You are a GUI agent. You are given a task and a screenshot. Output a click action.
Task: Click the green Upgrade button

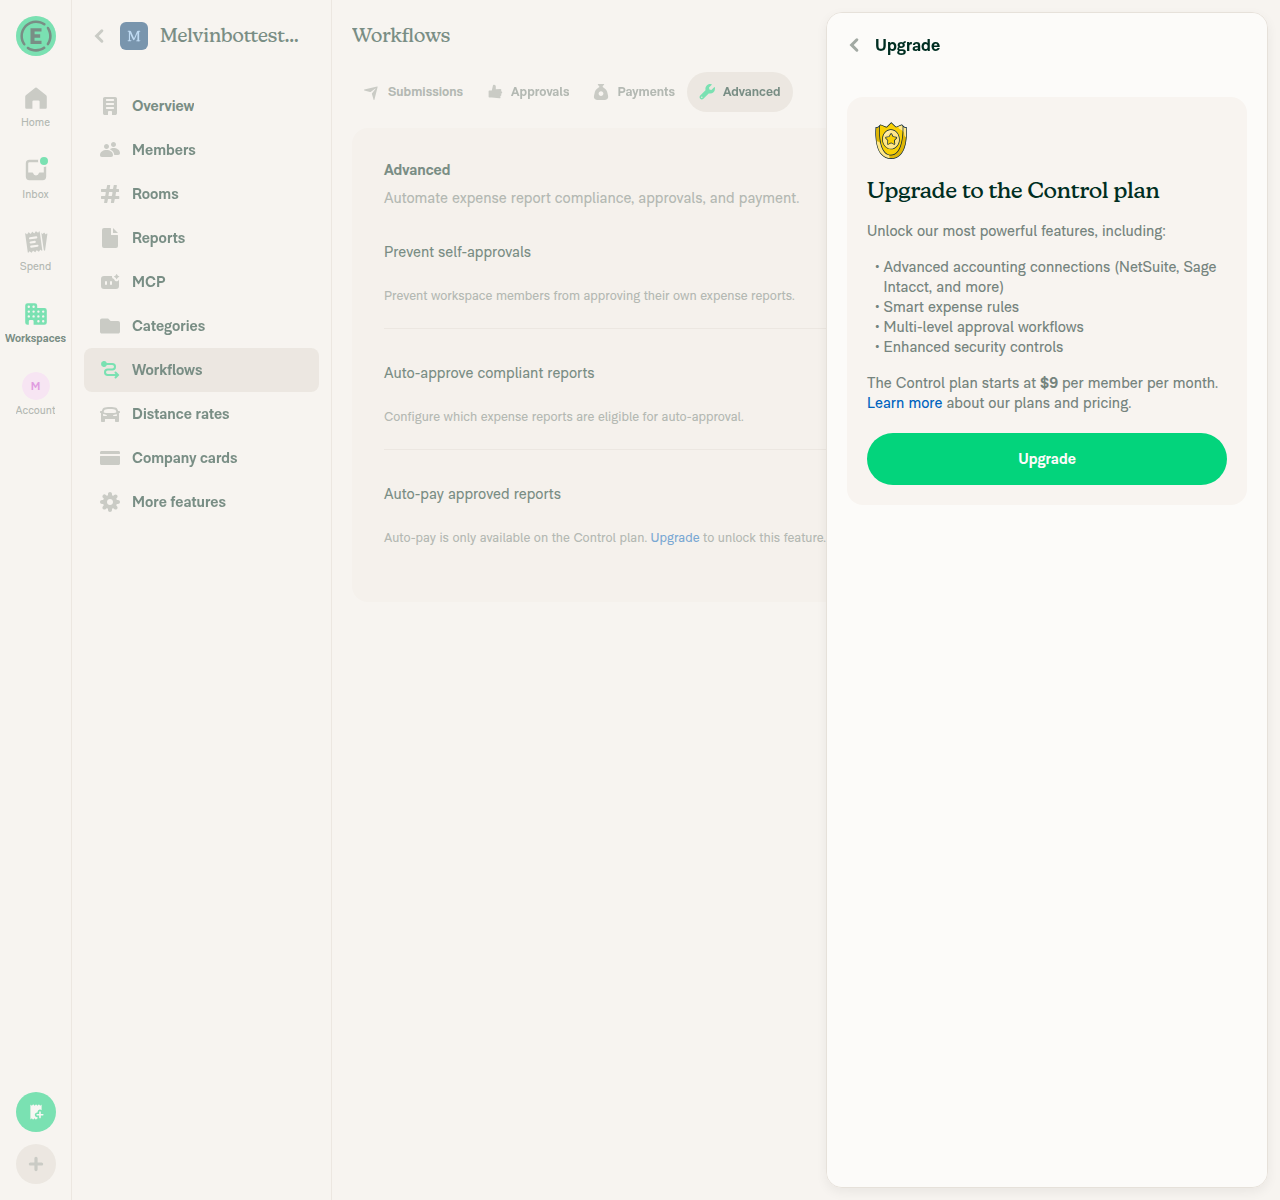pyautogui.click(x=1047, y=459)
